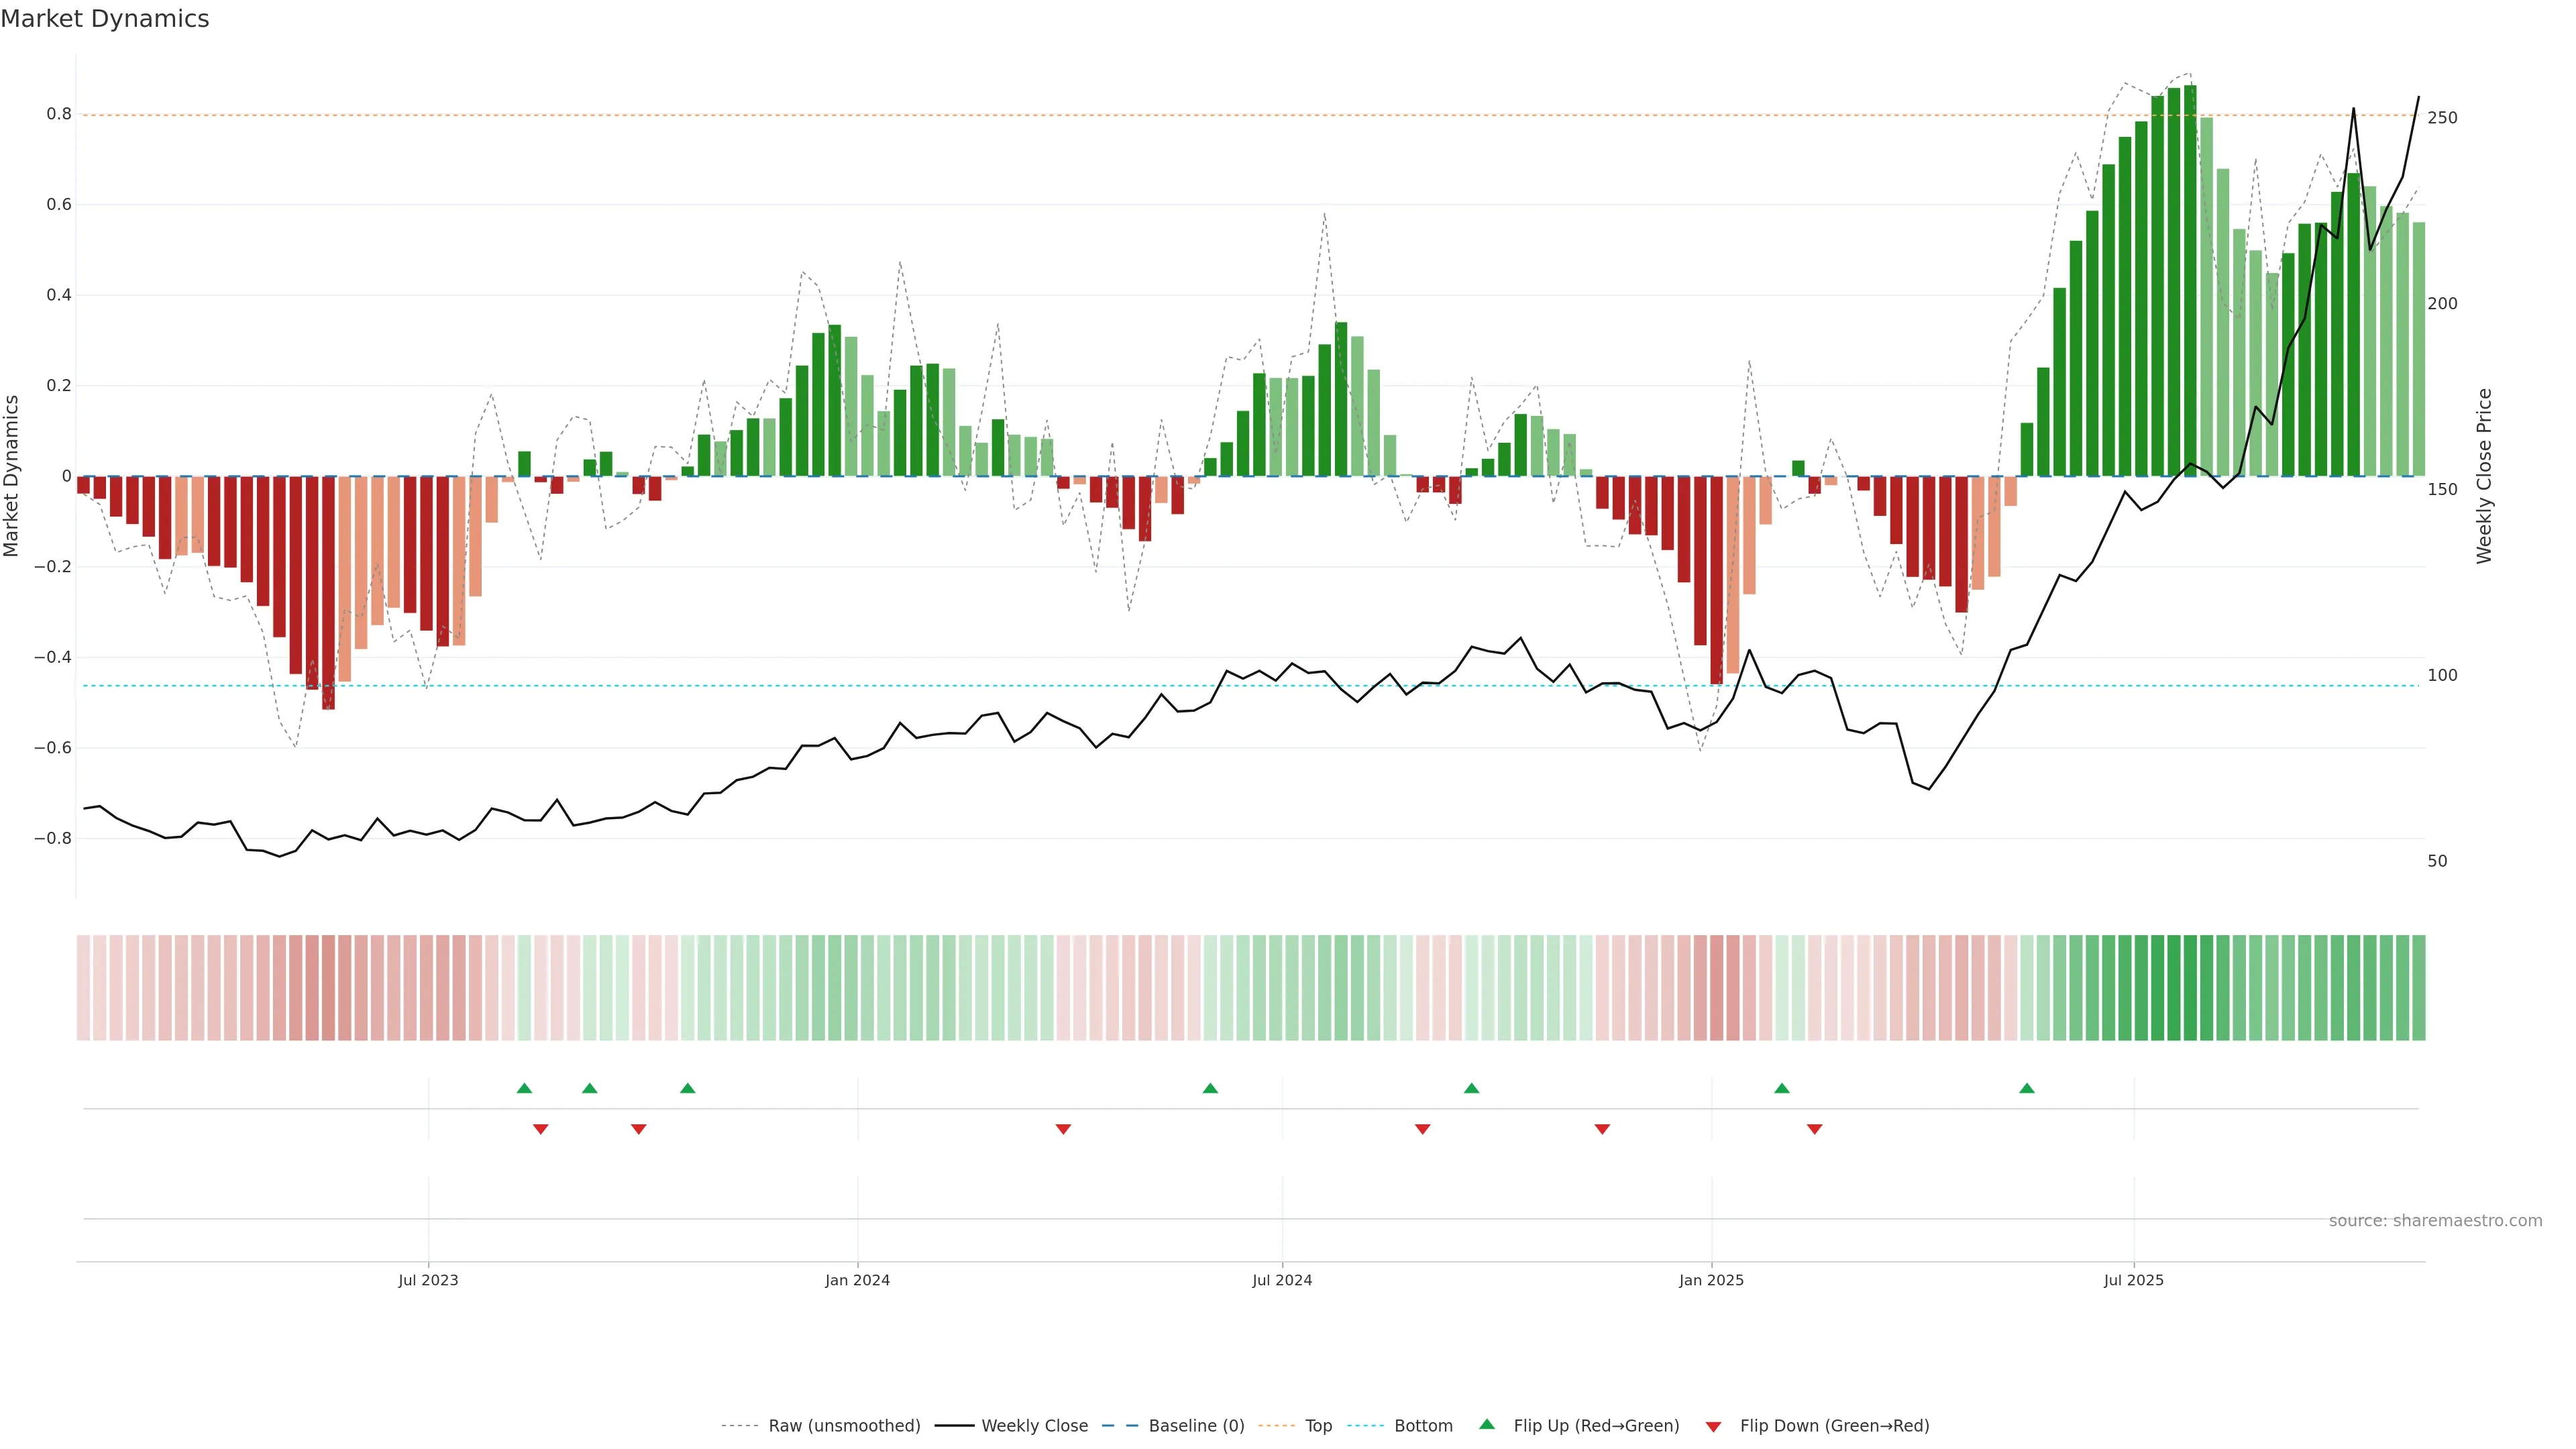
Task: Click the first red flip-down triangle marker
Action: [x=540, y=1129]
